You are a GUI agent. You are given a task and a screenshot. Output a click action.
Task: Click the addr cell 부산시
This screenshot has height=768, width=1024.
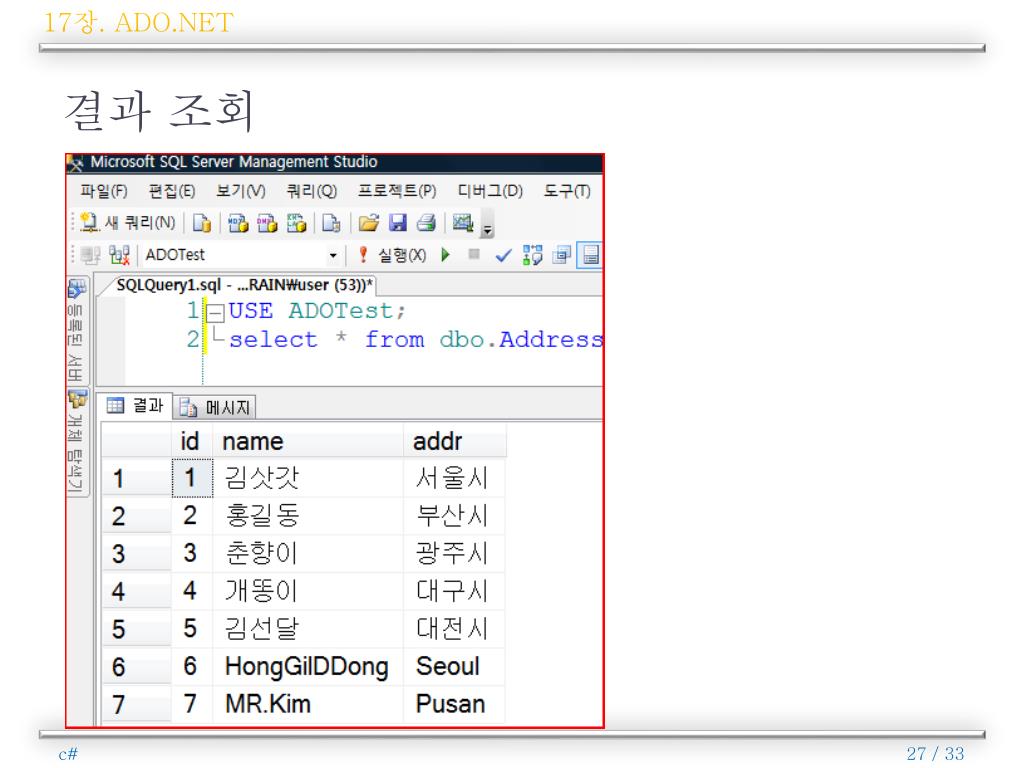[455, 517]
